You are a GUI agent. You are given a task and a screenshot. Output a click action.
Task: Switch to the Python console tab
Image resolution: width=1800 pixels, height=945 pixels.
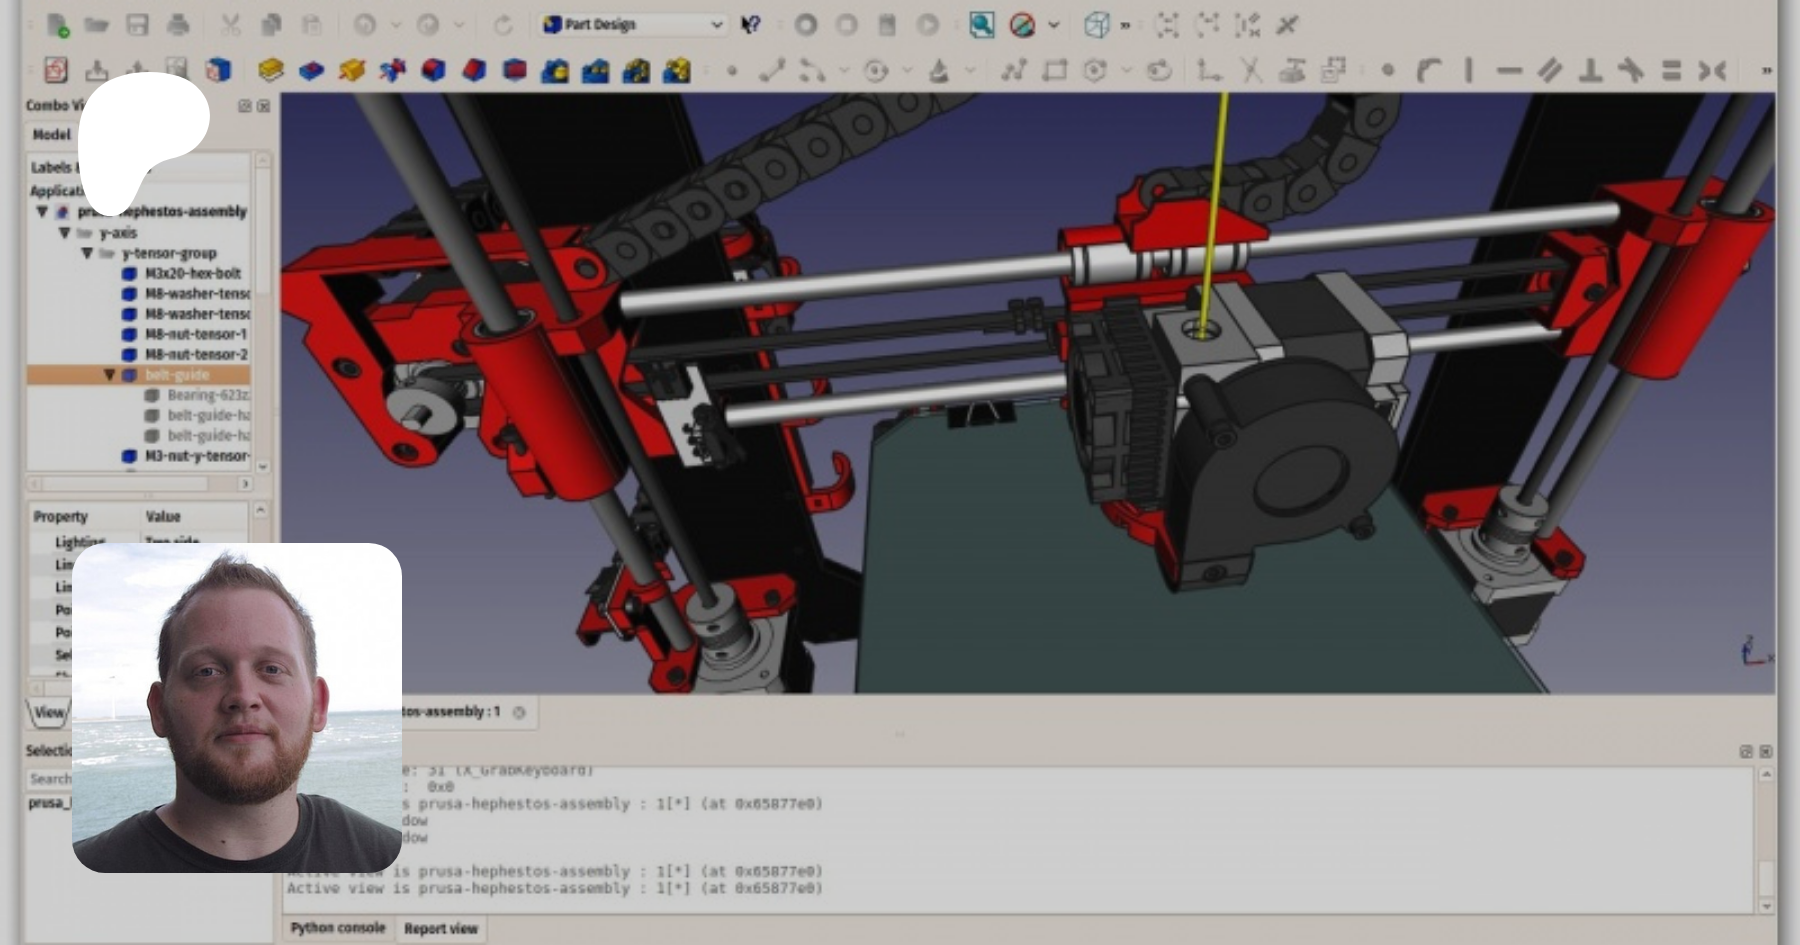[337, 928]
